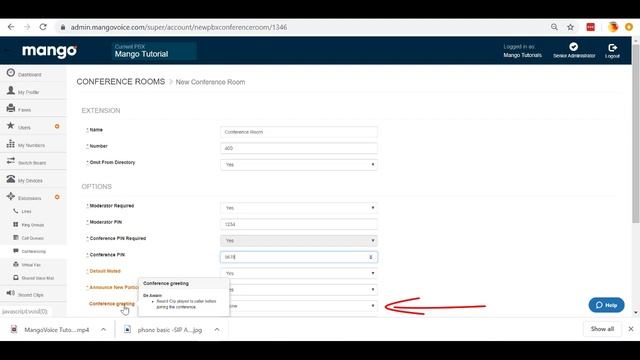Click orange badge beside Users
Image resolution: width=640 pixels, height=360 pixels.
[x=57, y=127]
